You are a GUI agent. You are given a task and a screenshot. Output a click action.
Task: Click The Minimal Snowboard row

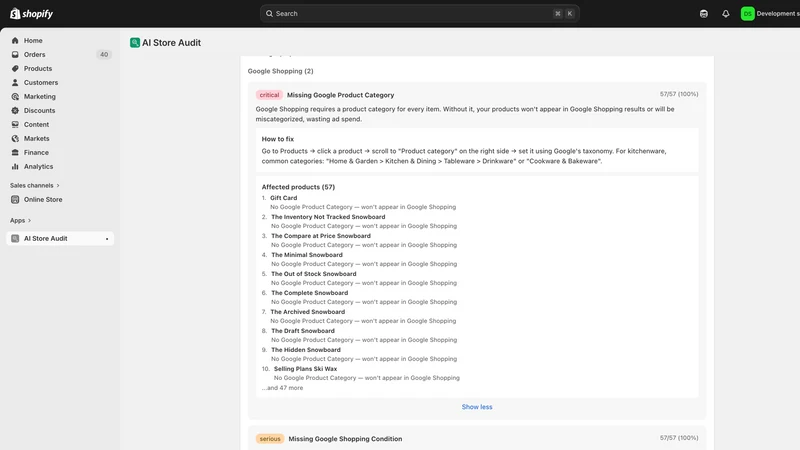[307, 255]
